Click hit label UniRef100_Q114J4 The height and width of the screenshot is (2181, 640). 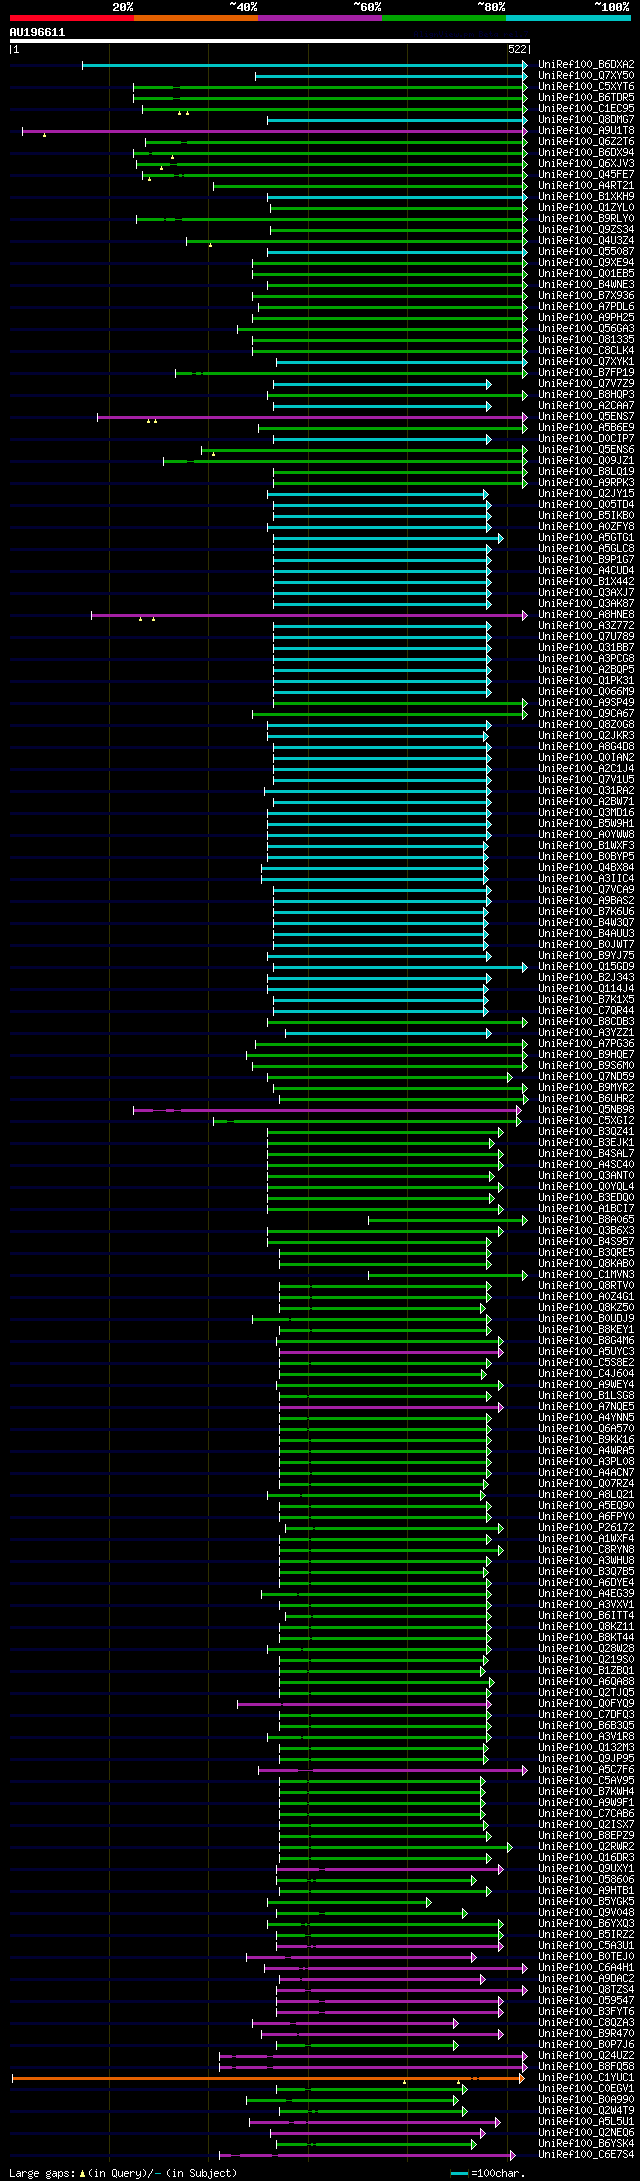point(586,988)
